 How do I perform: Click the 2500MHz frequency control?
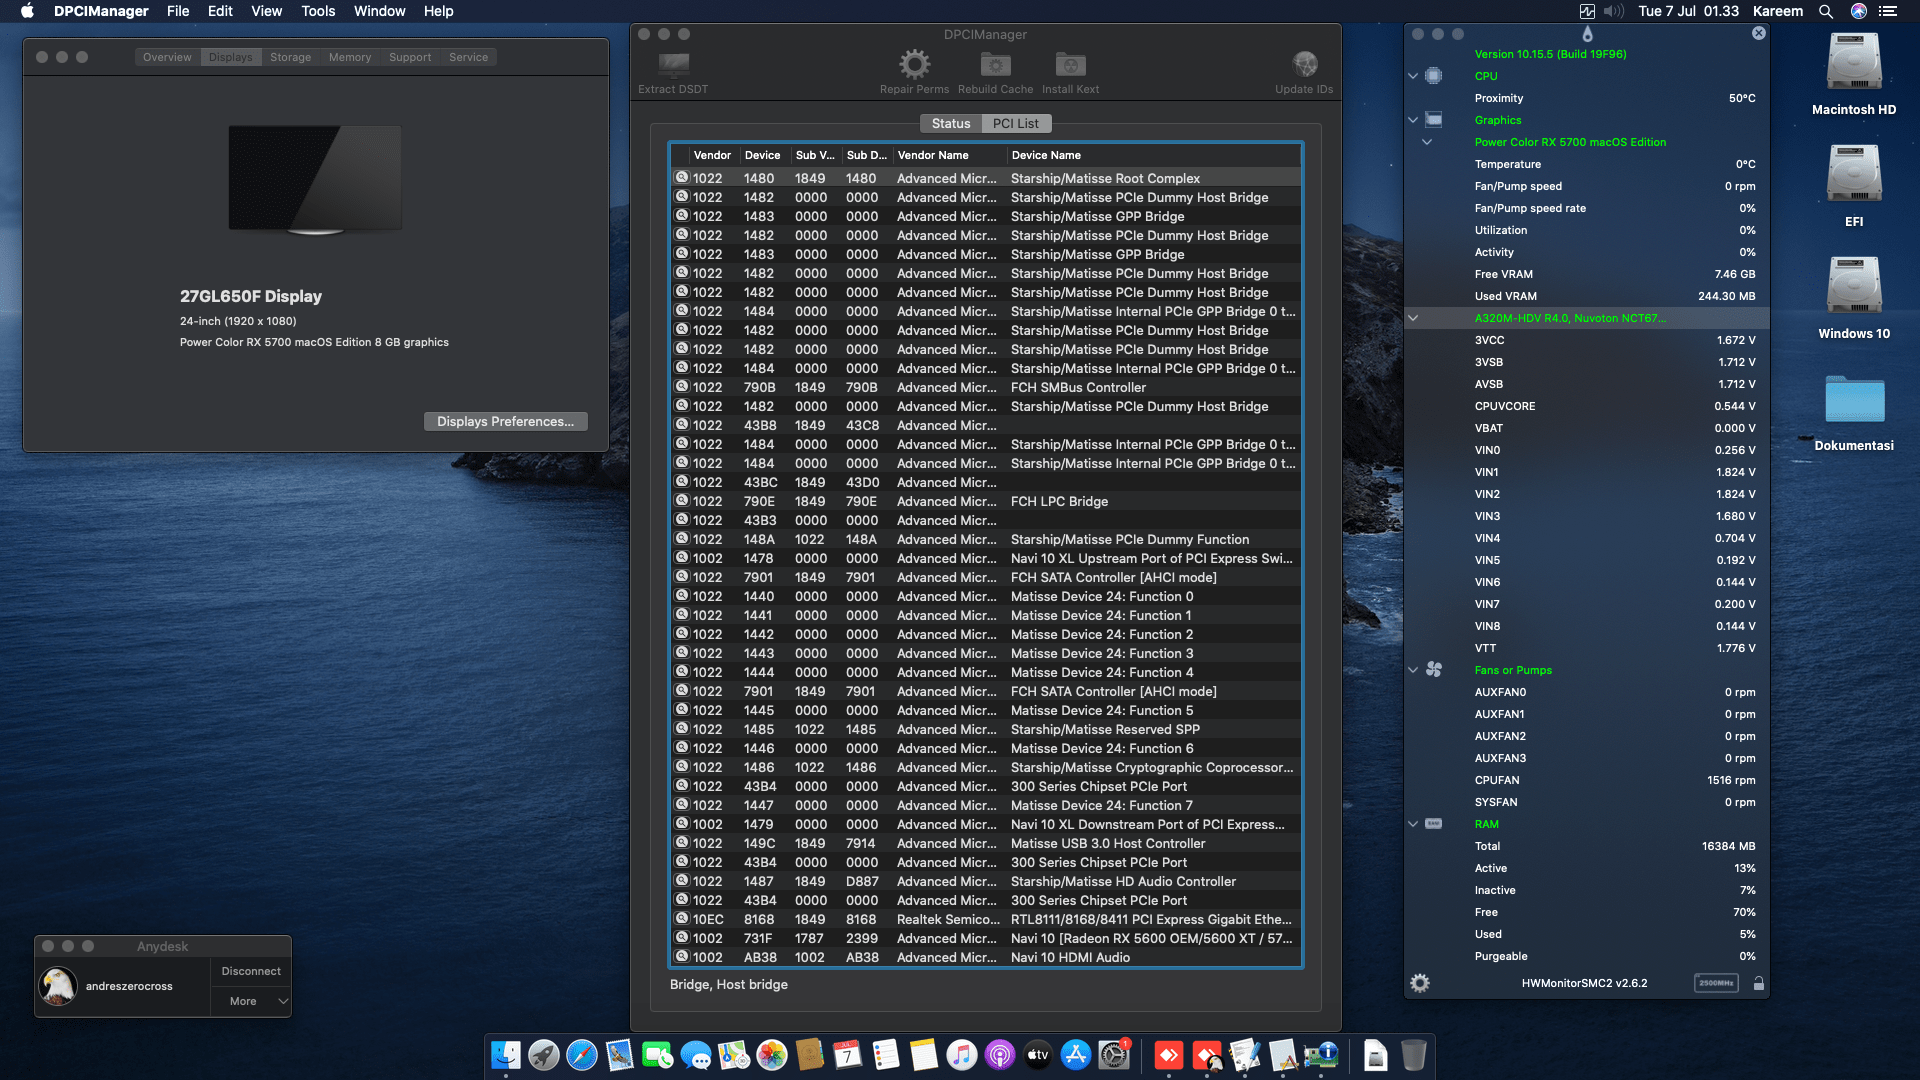tap(1716, 983)
